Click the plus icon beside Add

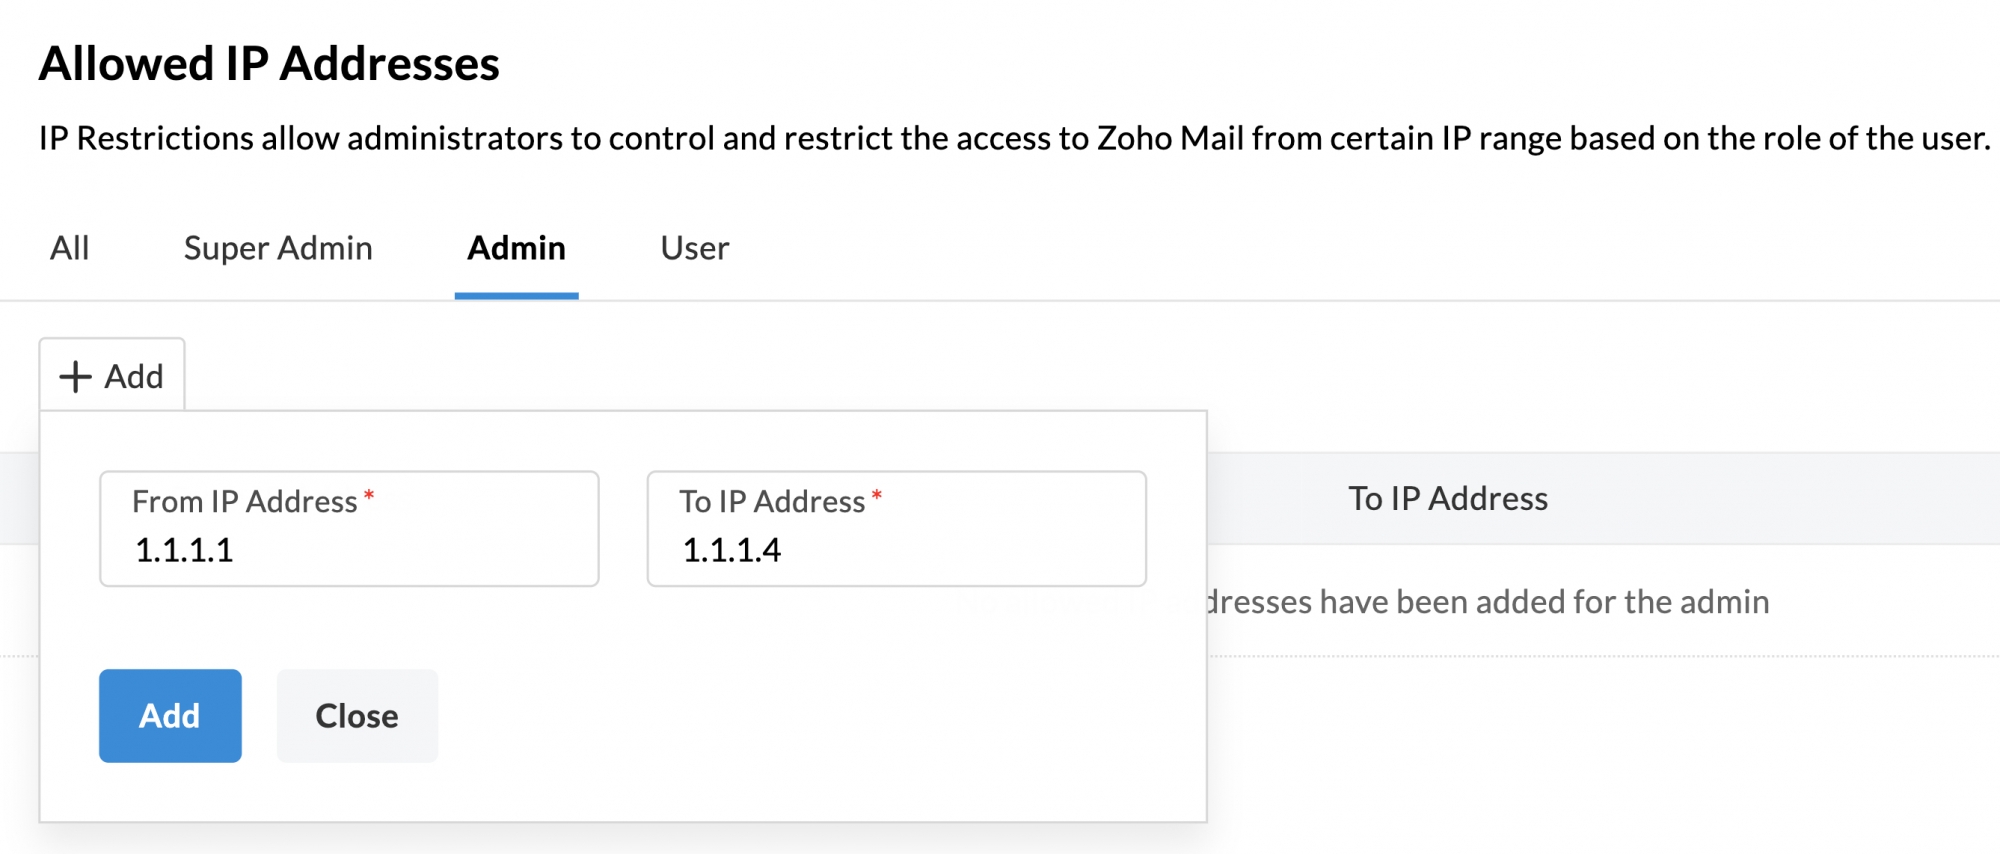click(75, 376)
